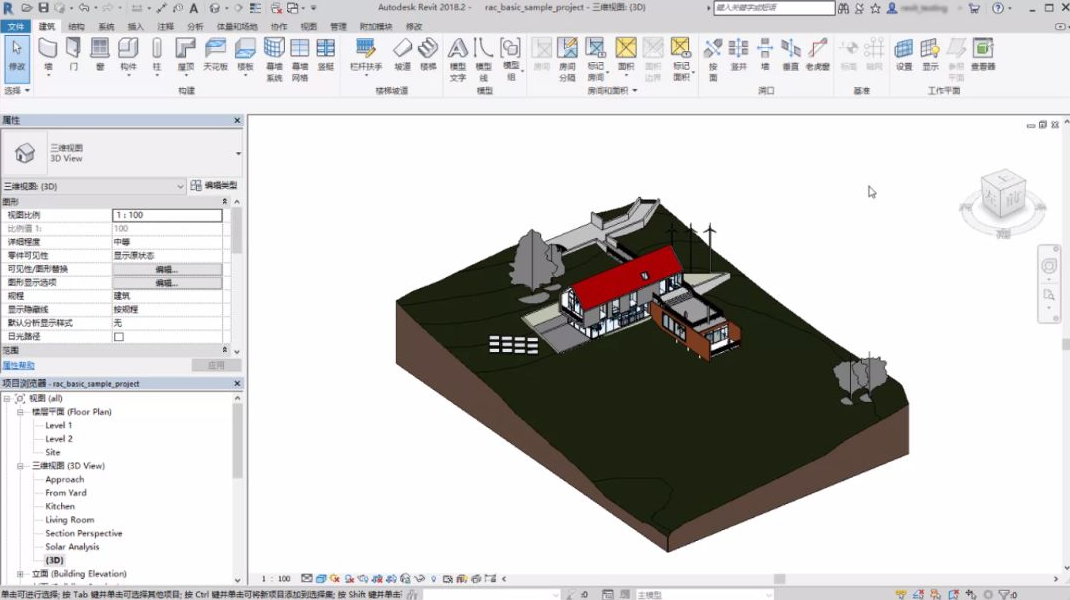Image resolution: width=1070 pixels, height=600 pixels.
Task: Expand the Building Elevation (立面) node
Action: coord(21,574)
